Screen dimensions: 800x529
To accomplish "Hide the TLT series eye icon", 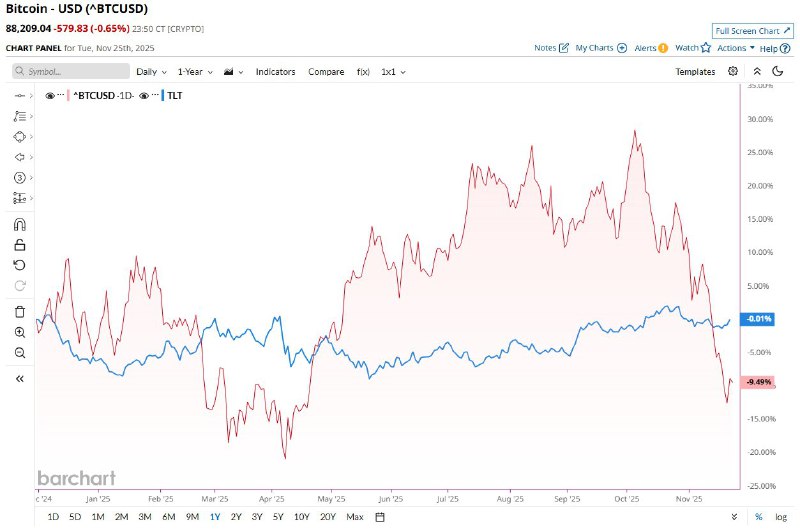I will tap(144, 95).
